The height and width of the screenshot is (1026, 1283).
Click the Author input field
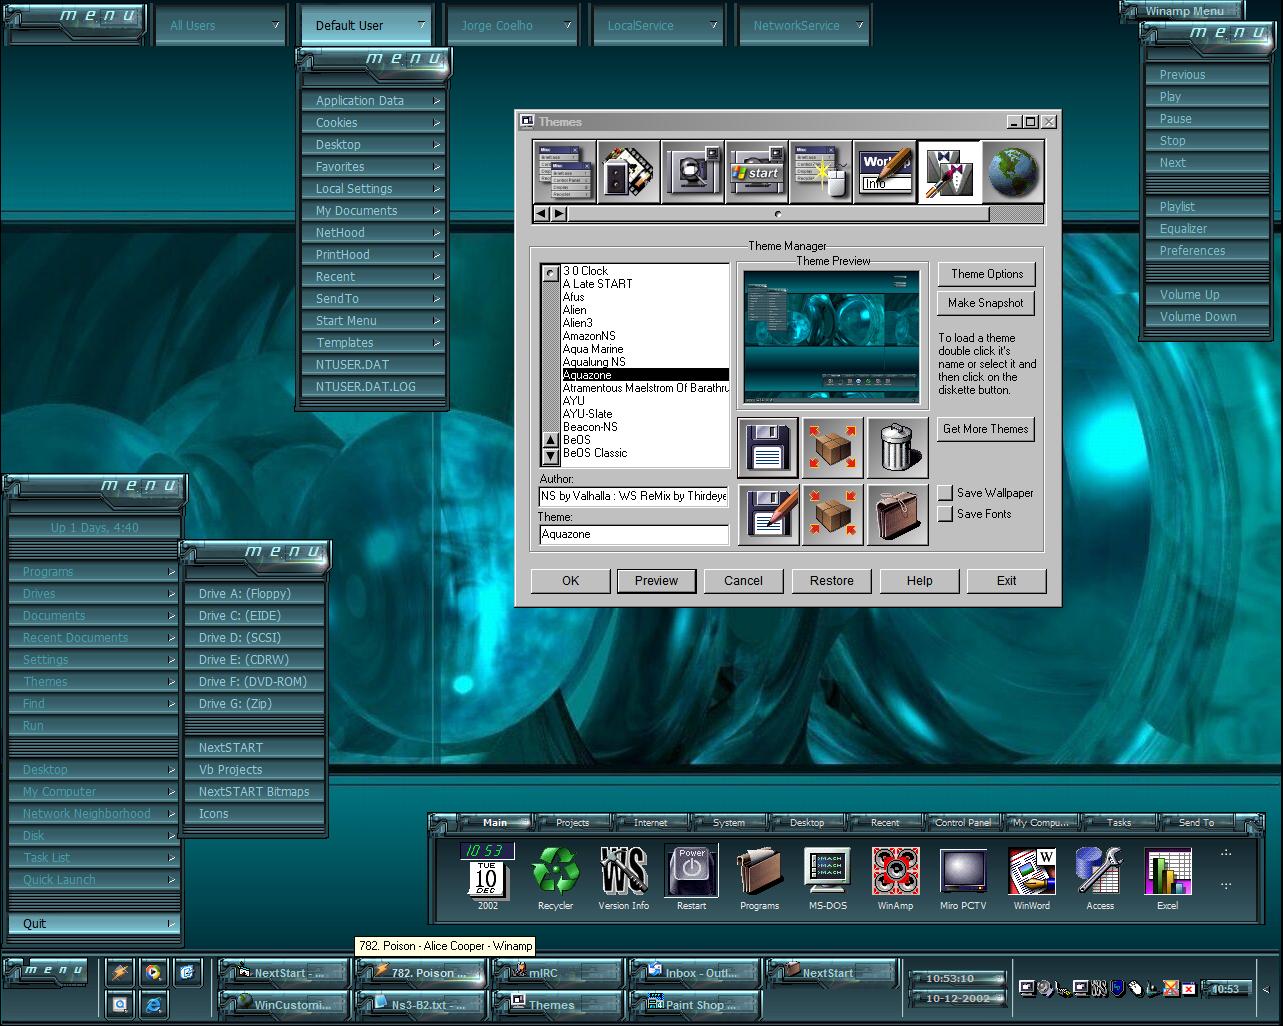coord(634,496)
